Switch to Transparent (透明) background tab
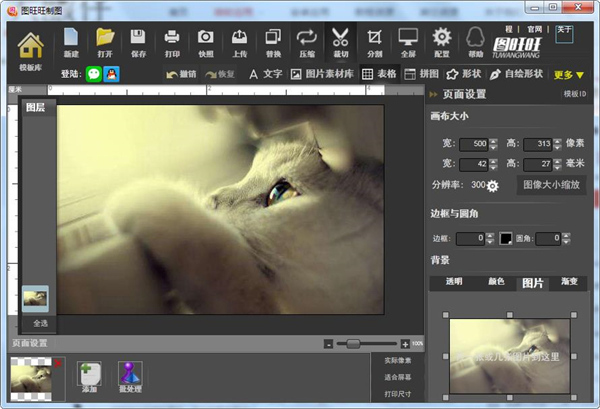600x409 pixels. tap(452, 283)
